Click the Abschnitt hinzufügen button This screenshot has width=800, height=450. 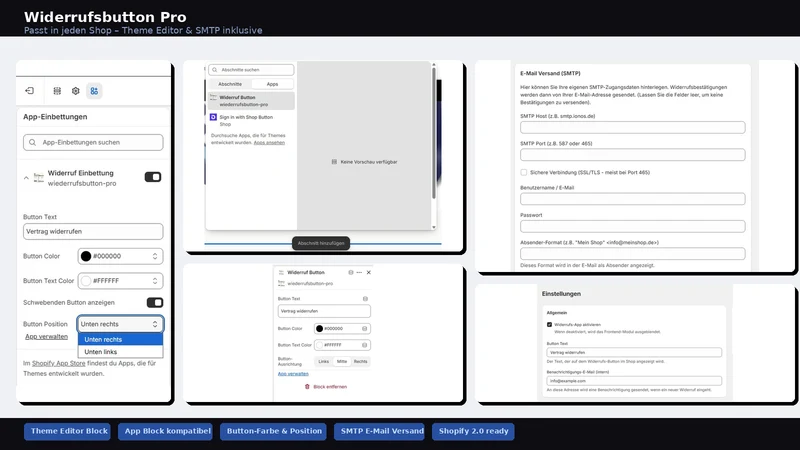[321, 243]
